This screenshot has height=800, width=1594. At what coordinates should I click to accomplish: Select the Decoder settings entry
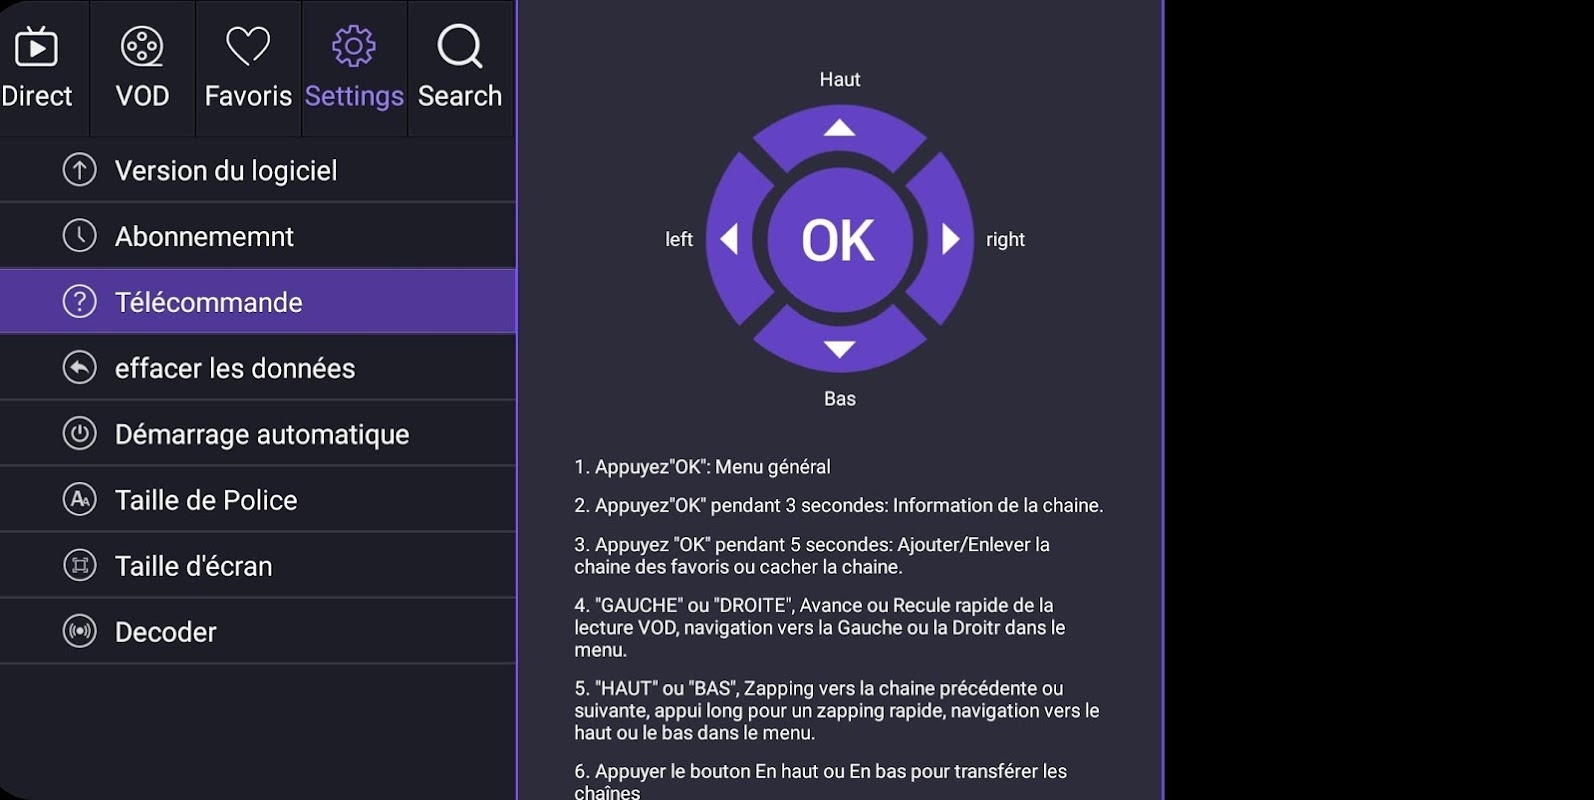point(166,632)
